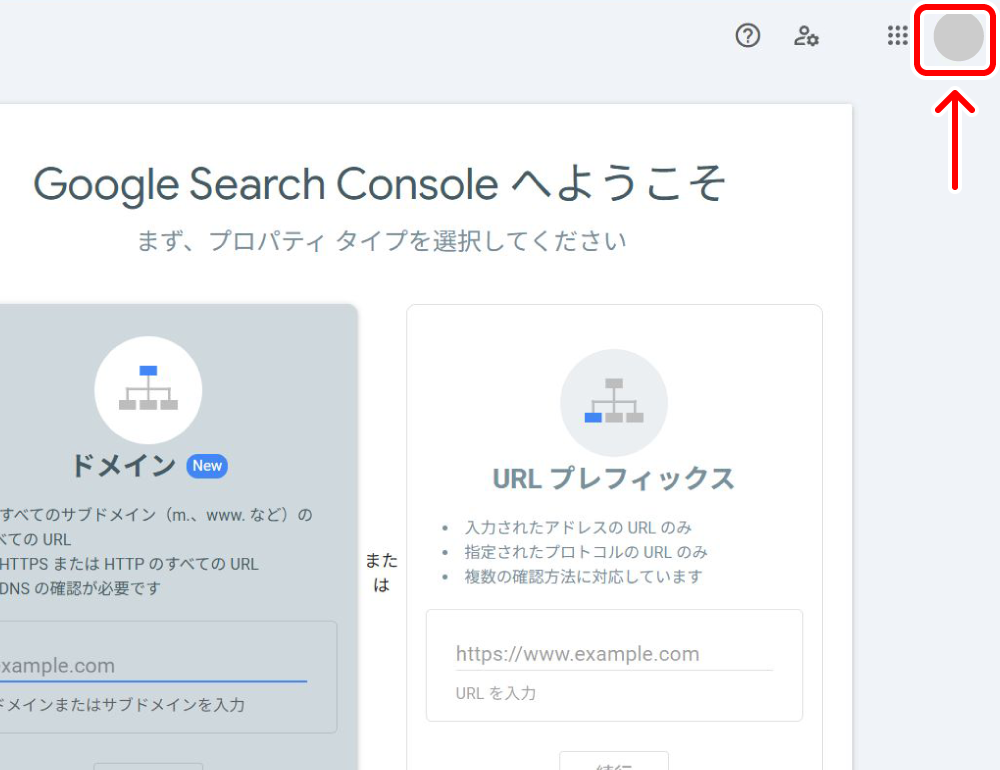Image resolution: width=1000 pixels, height=770 pixels.
Task: Open the Google apps grid launcher
Action: point(898,37)
